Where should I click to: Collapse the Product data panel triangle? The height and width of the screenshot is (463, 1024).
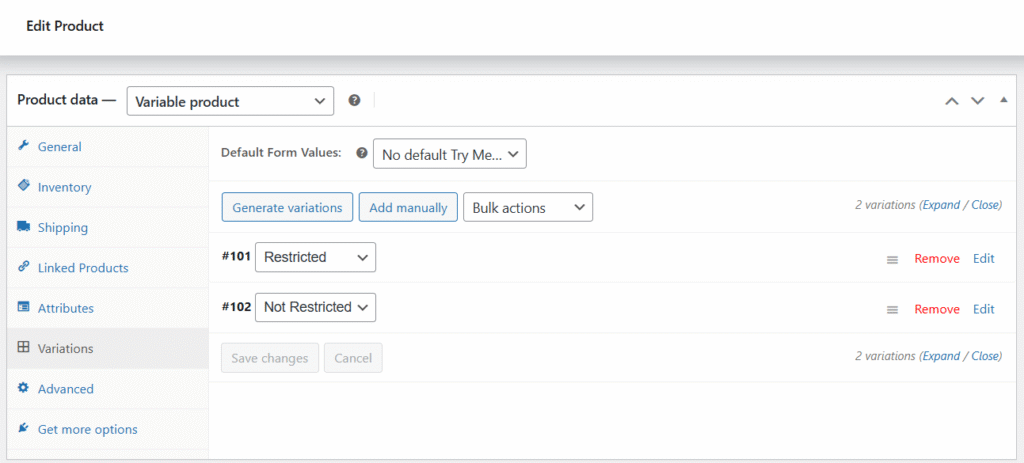pyautogui.click(x=1003, y=100)
